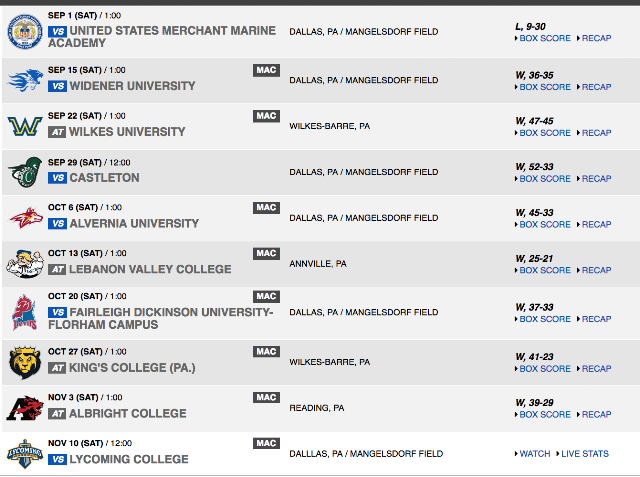This screenshot has width=640, height=477.
Task: Open Castleton opponent name link
Action: [104, 177]
